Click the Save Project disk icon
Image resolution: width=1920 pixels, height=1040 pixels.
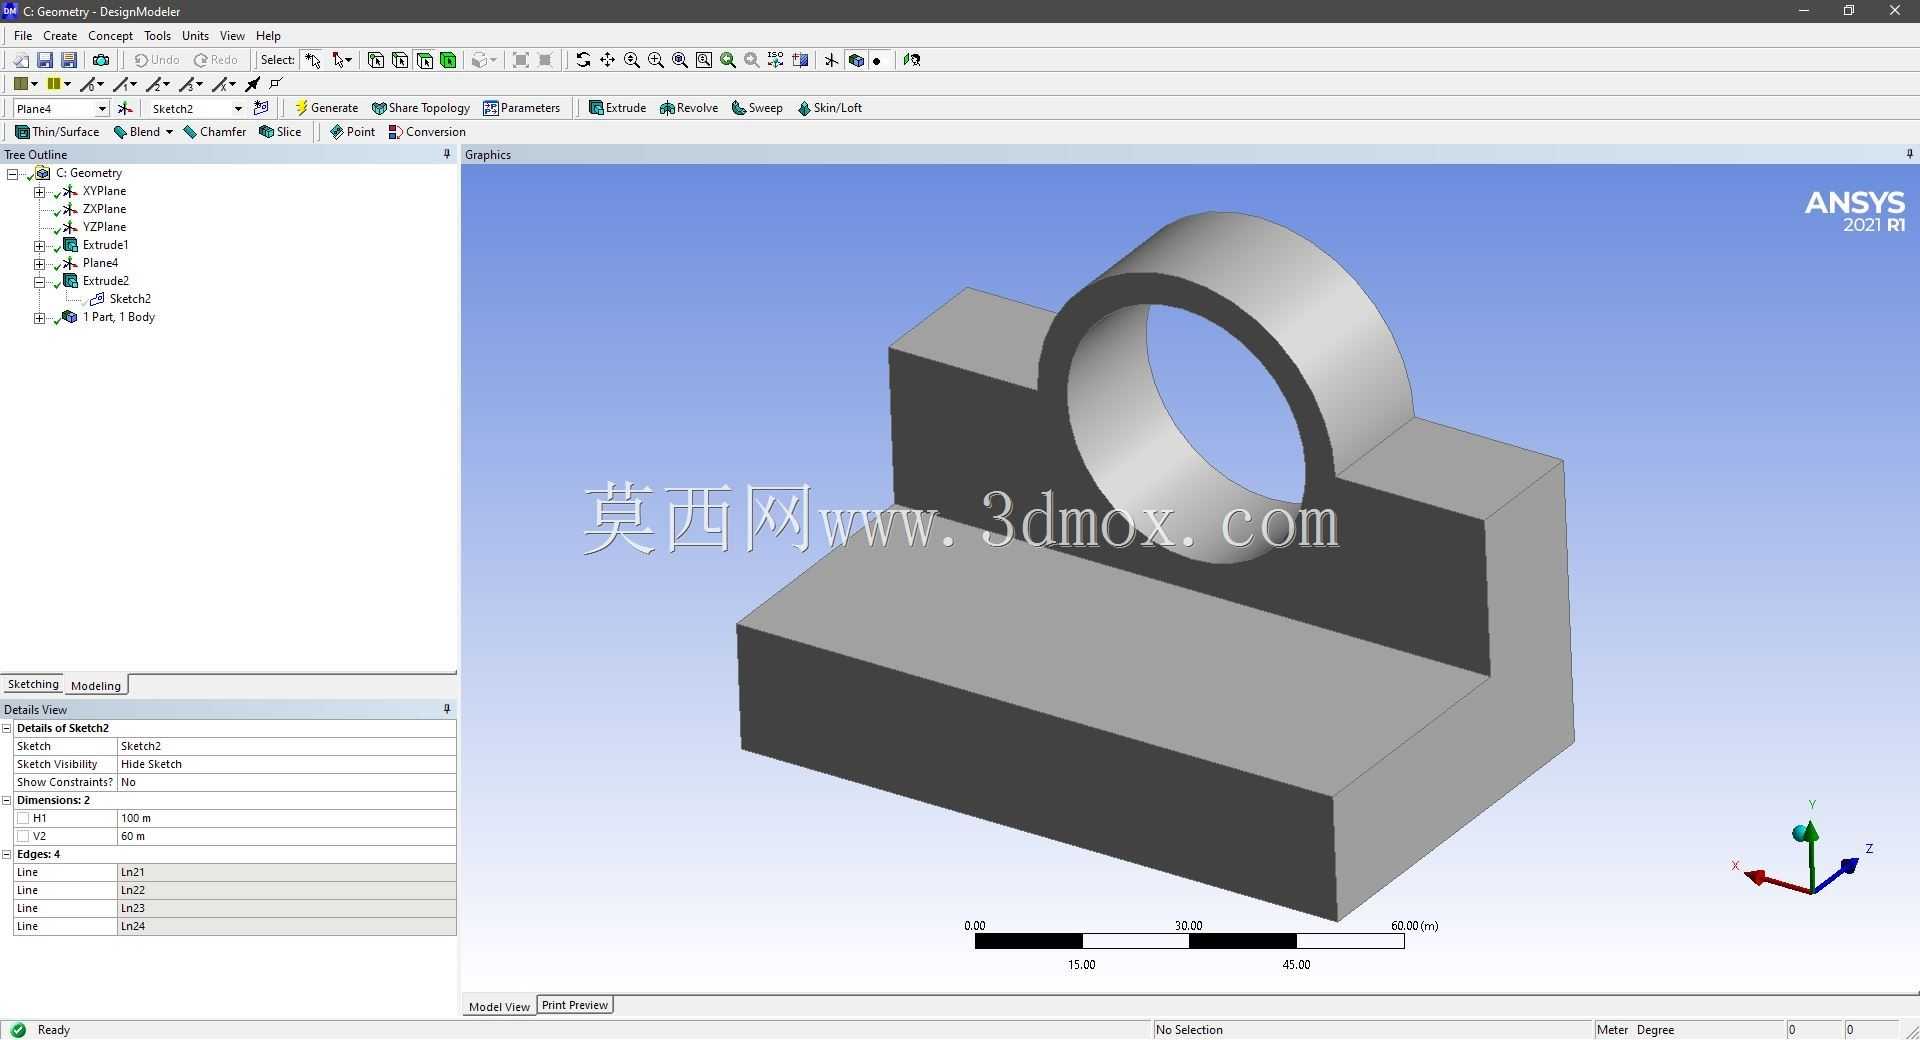pos(45,60)
